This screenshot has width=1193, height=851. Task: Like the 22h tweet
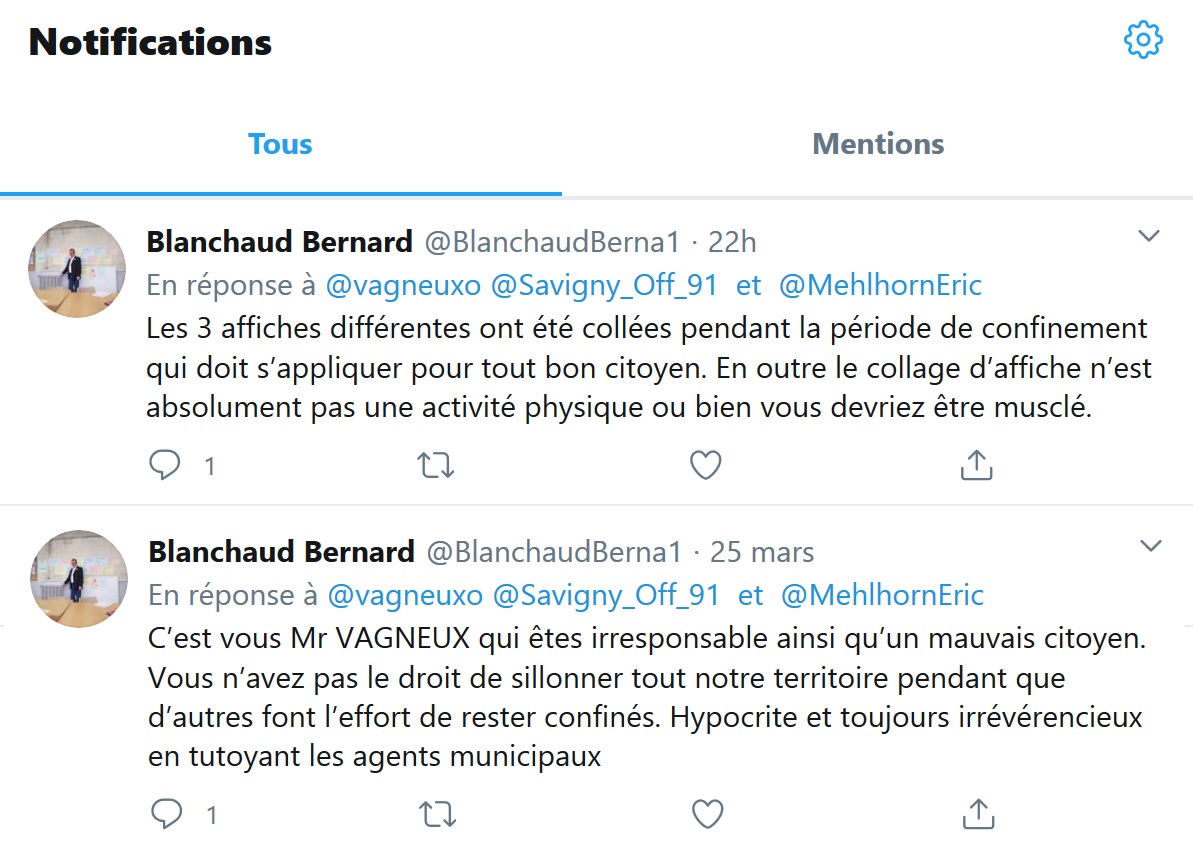[x=706, y=465]
